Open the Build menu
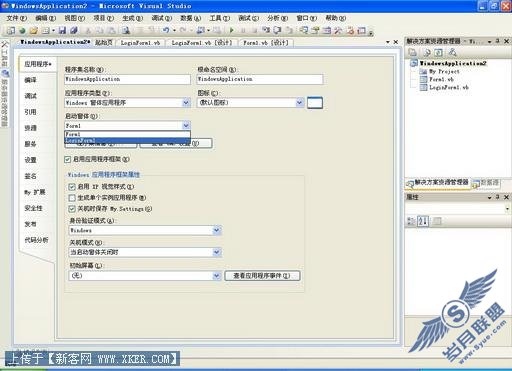This screenshot has height=371, width=512. coord(132,18)
